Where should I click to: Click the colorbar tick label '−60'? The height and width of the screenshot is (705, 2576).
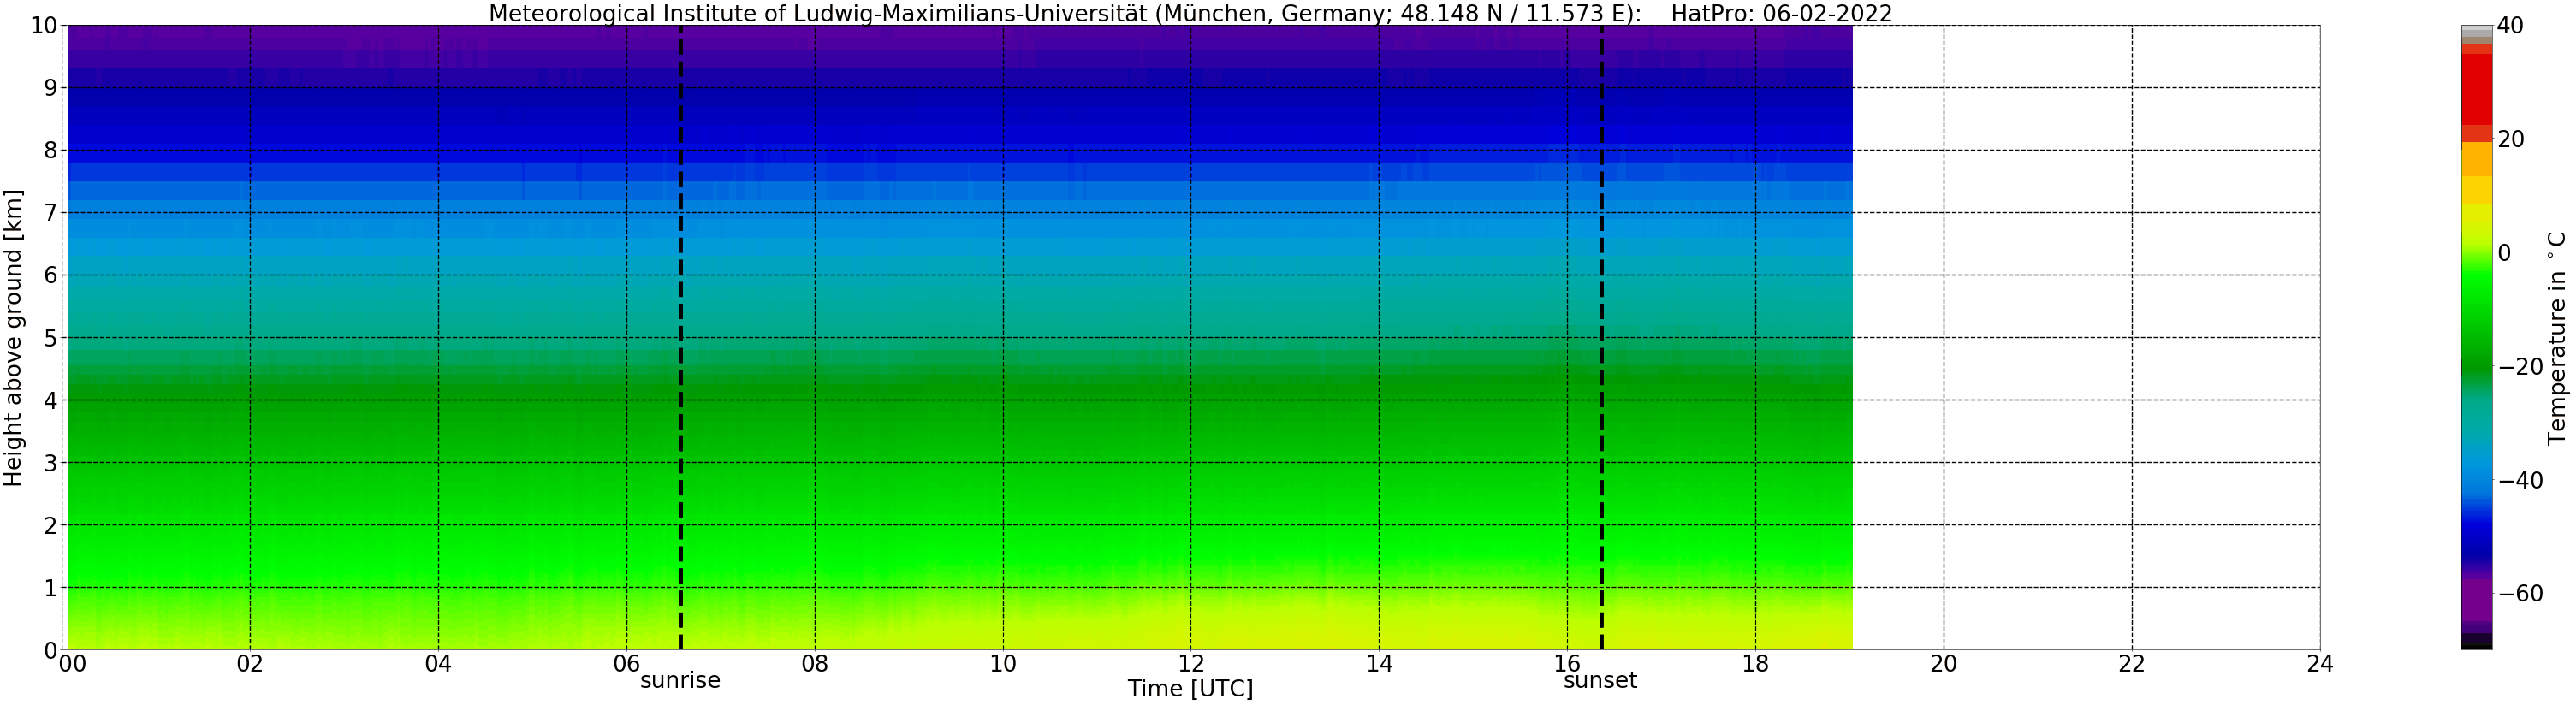tap(2520, 594)
